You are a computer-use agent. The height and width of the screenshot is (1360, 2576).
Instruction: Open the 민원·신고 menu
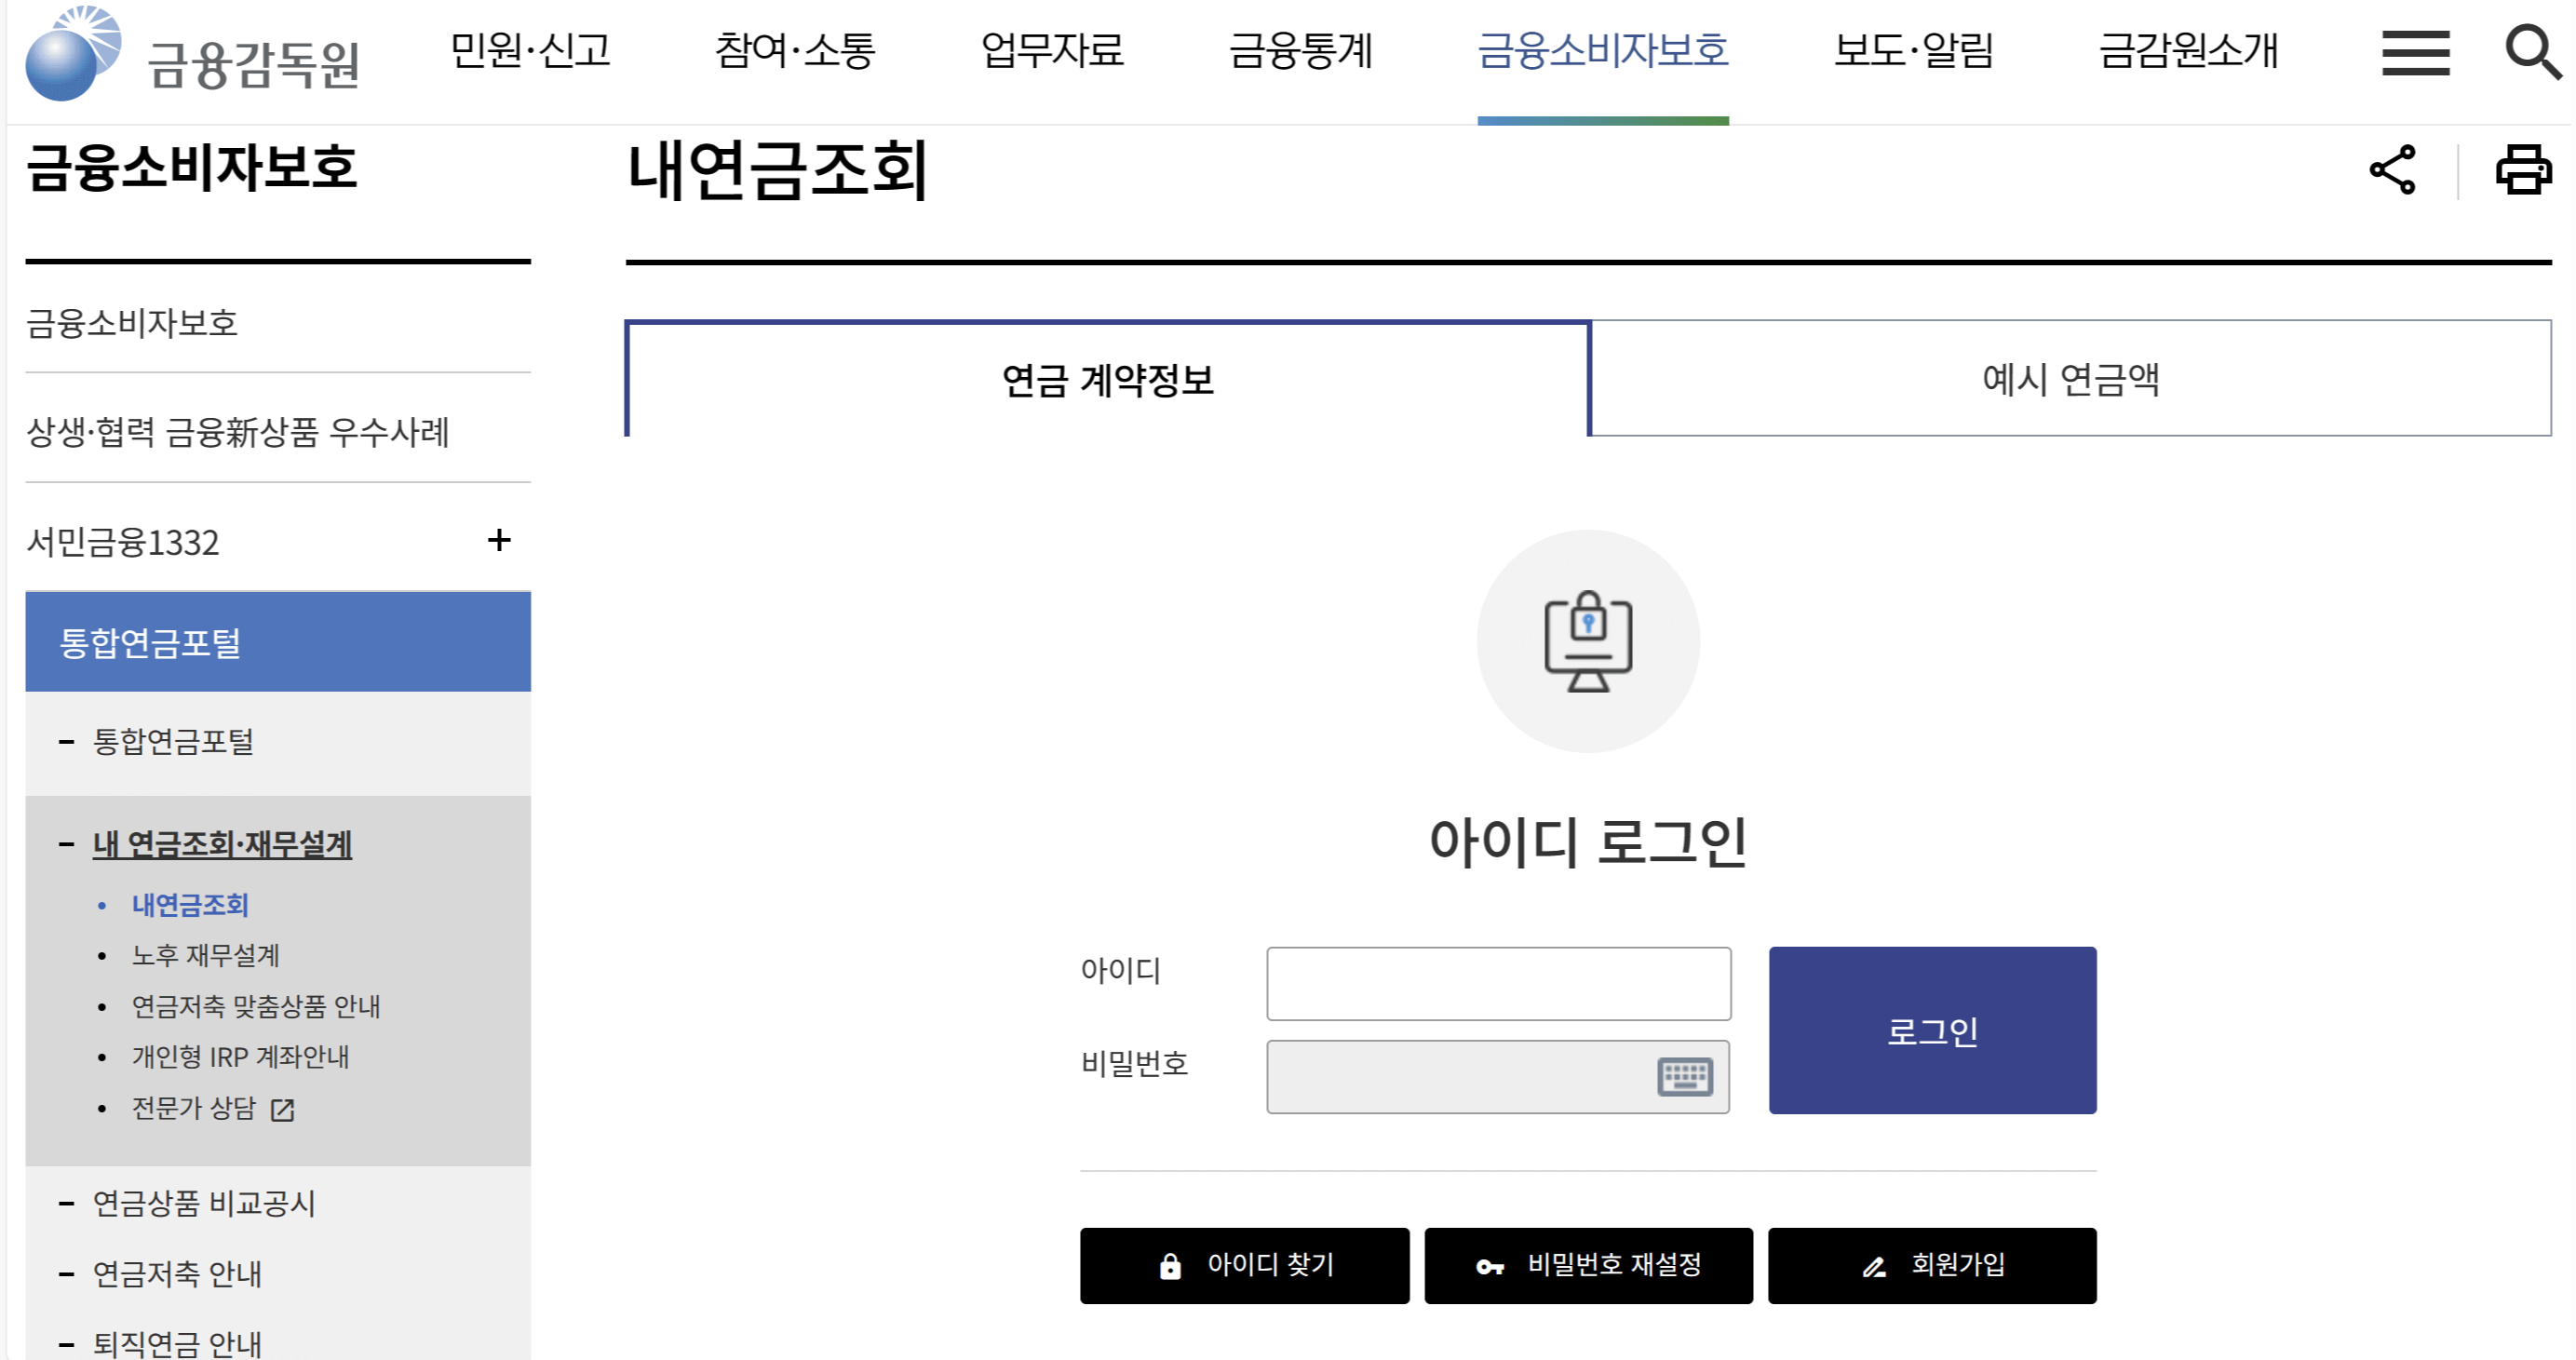click(x=531, y=52)
